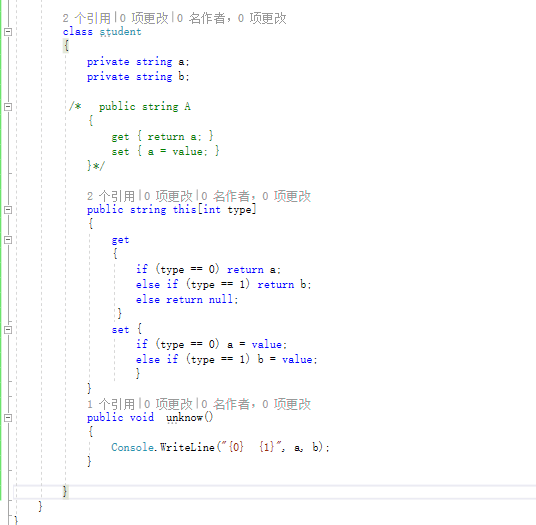Screen dimensions: 536x525
Task: Click the method name 'unknow'
Action: click(x=185, y=417)
